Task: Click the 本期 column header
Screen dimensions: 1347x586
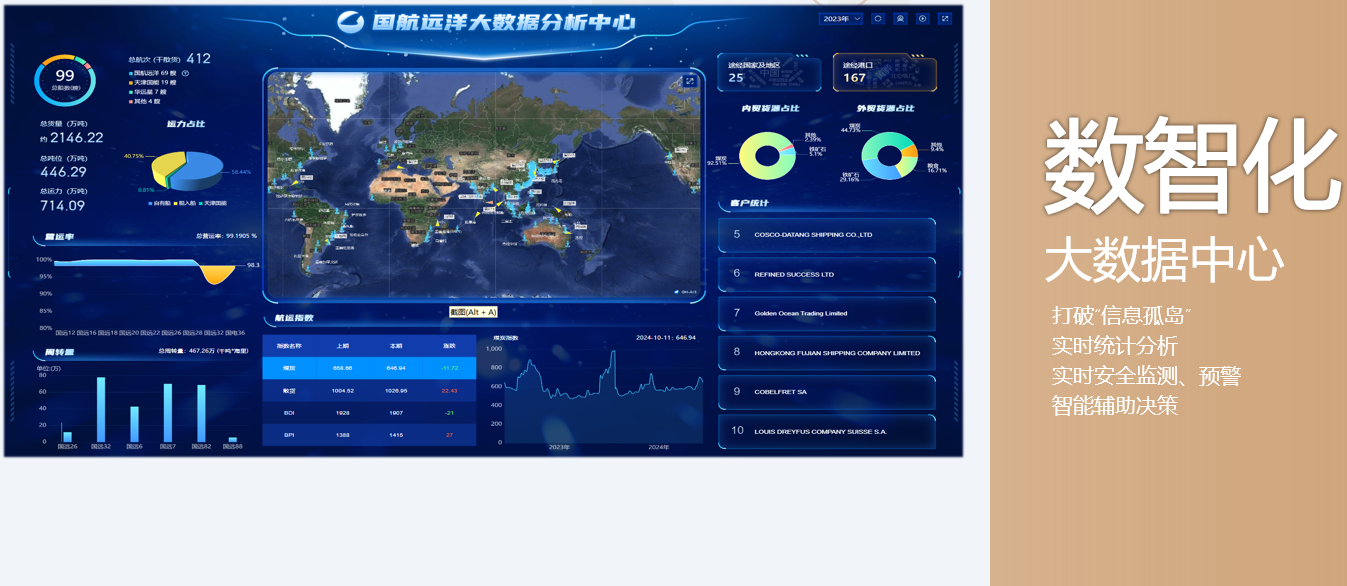Action: (396, 346)
